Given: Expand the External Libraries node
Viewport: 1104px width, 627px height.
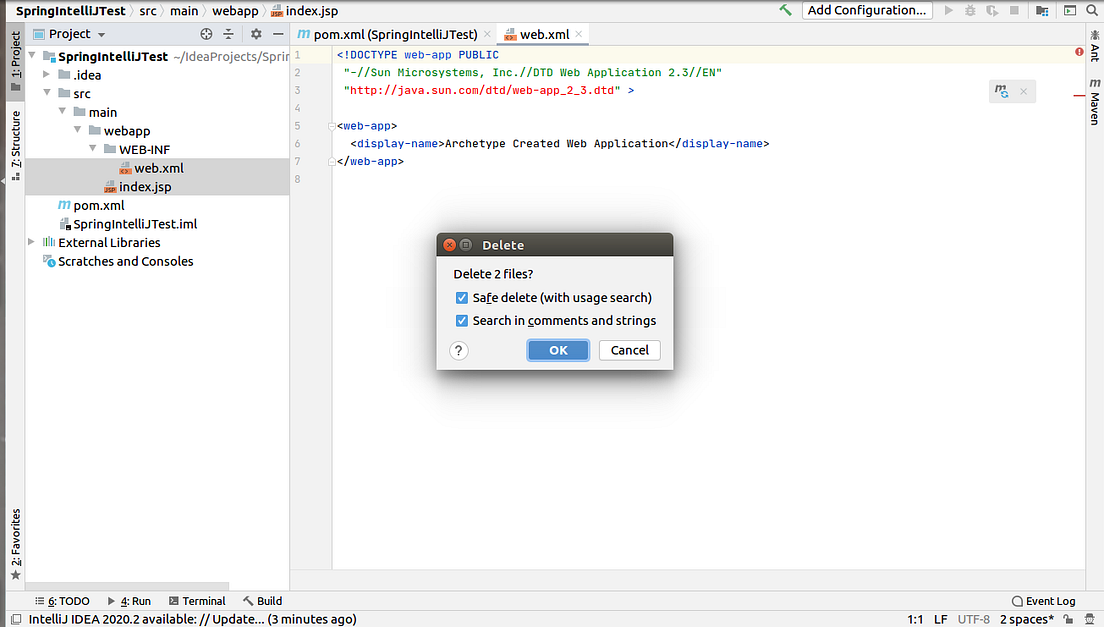Looking at the screenshot, I should coord(30,242).
